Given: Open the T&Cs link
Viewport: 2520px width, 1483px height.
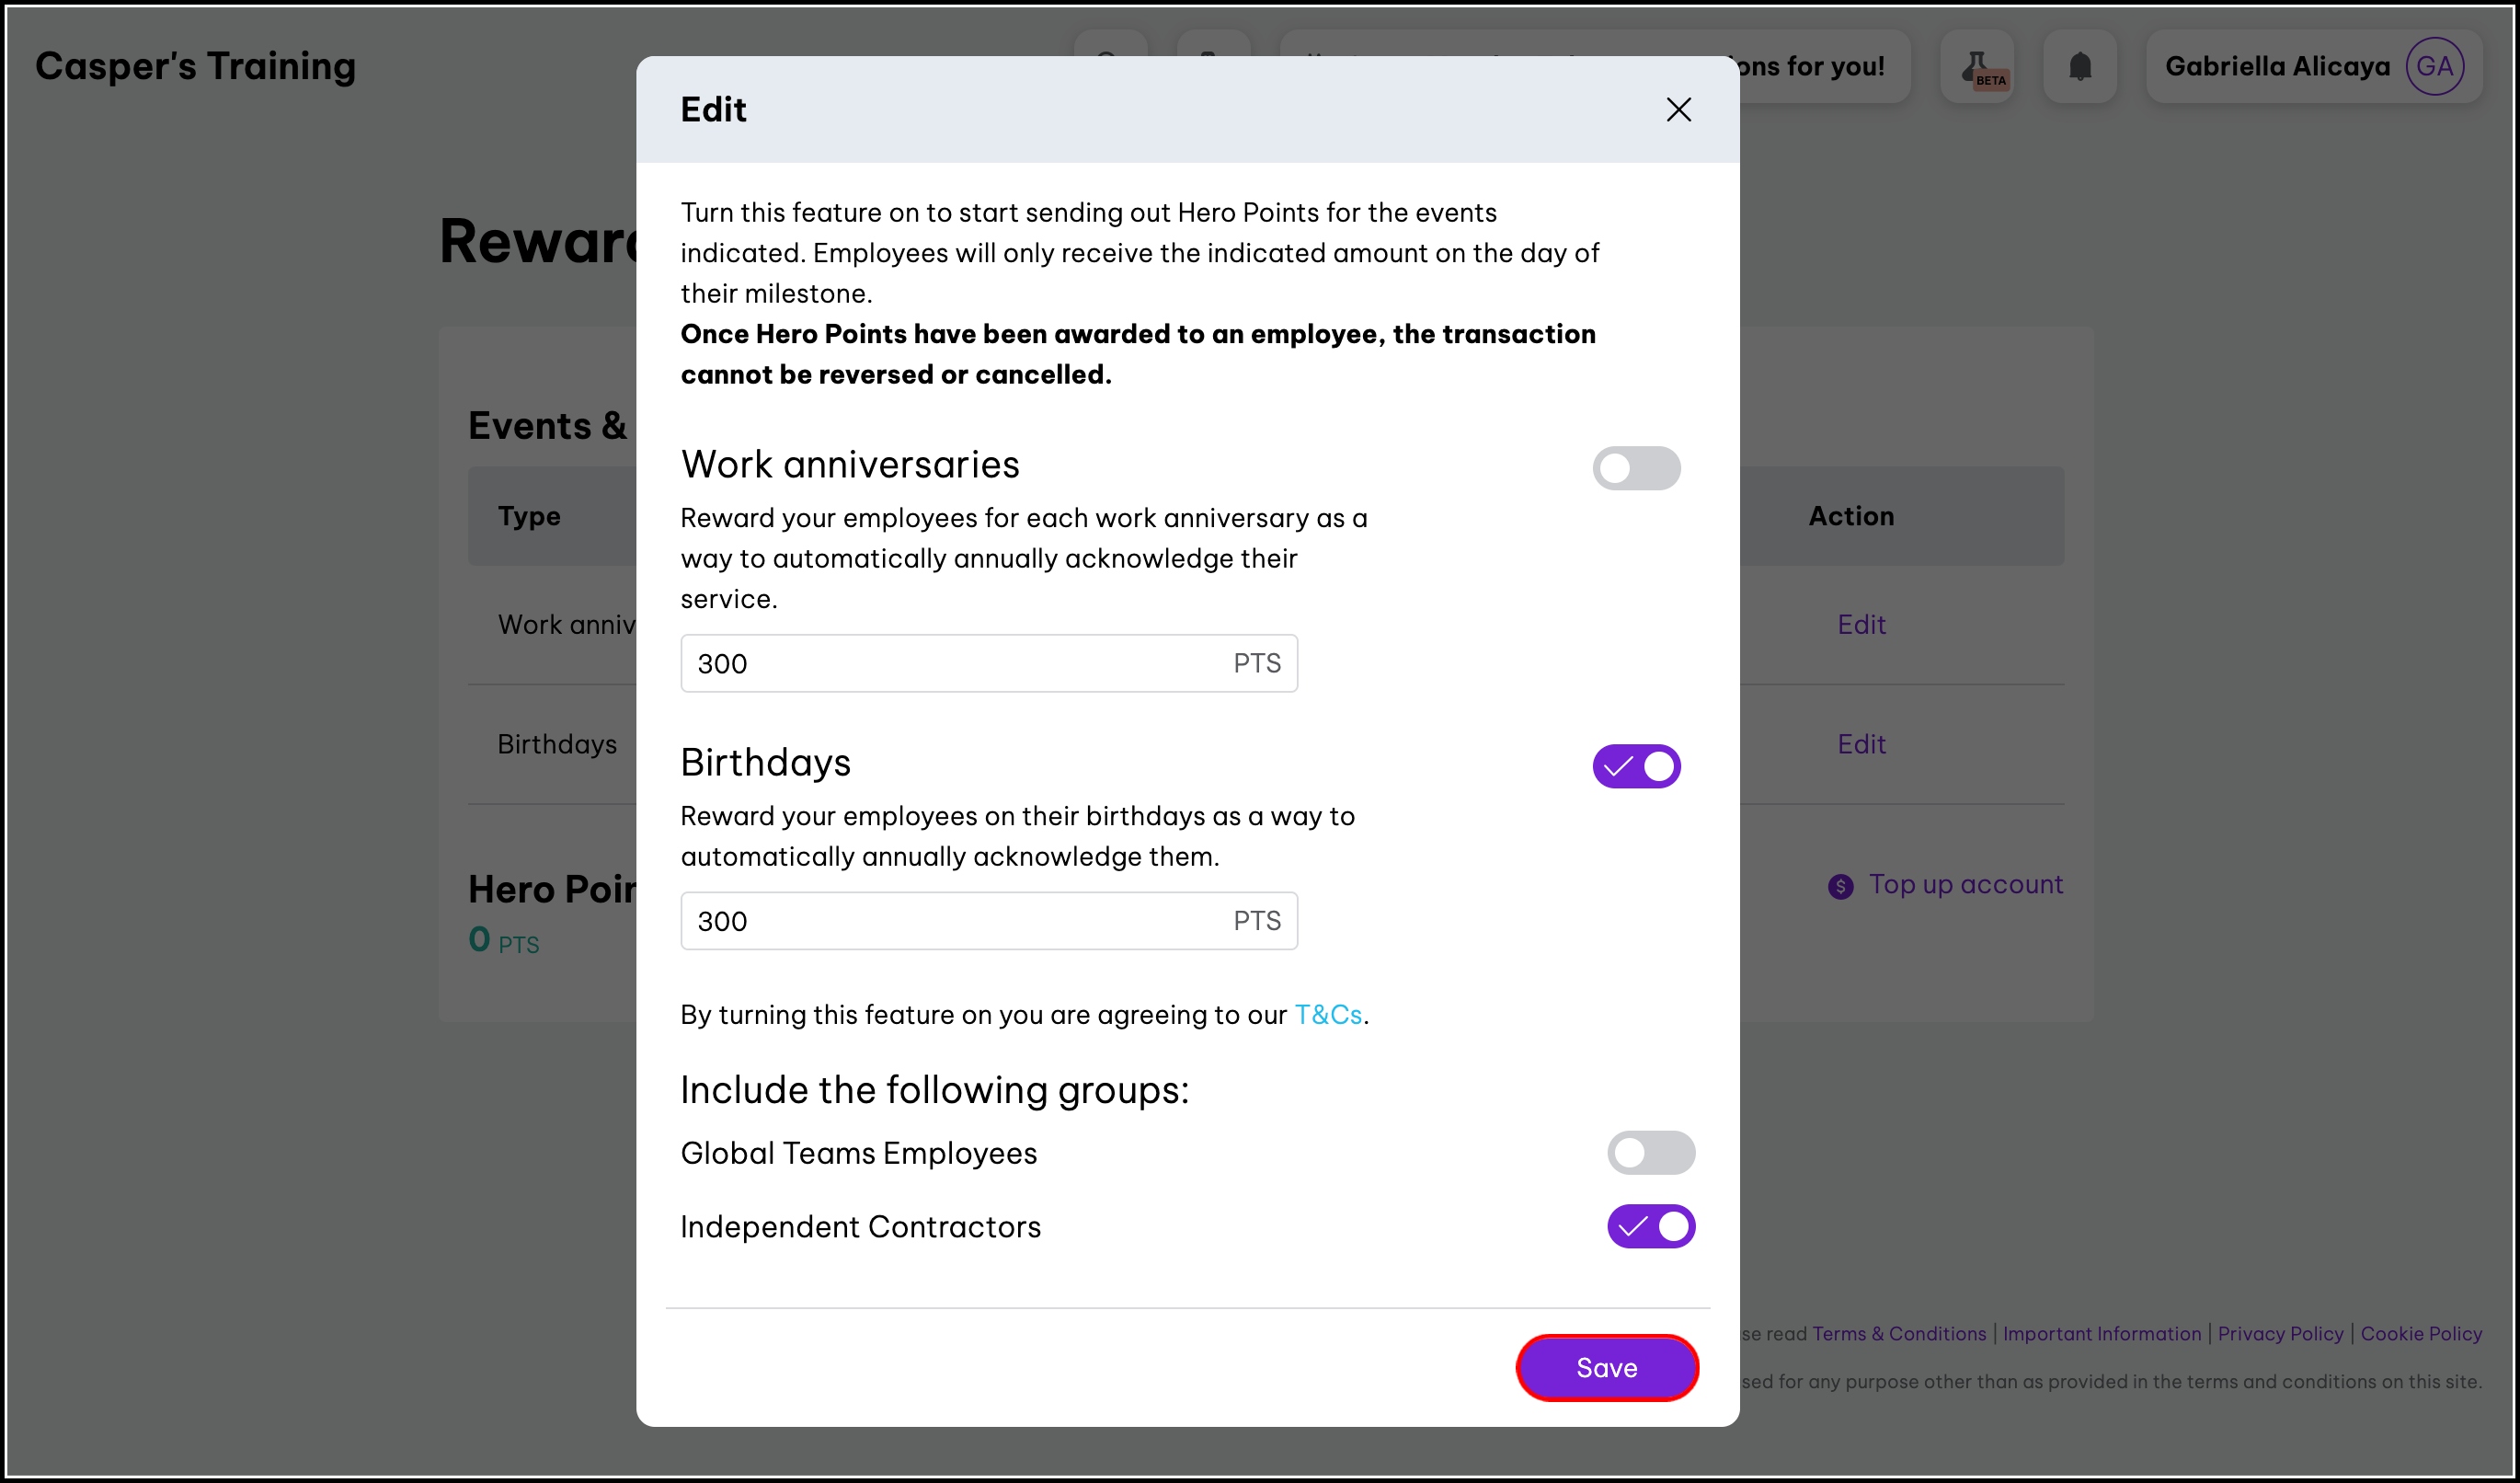Looking at the screenshot, I should point(1328,1014).
